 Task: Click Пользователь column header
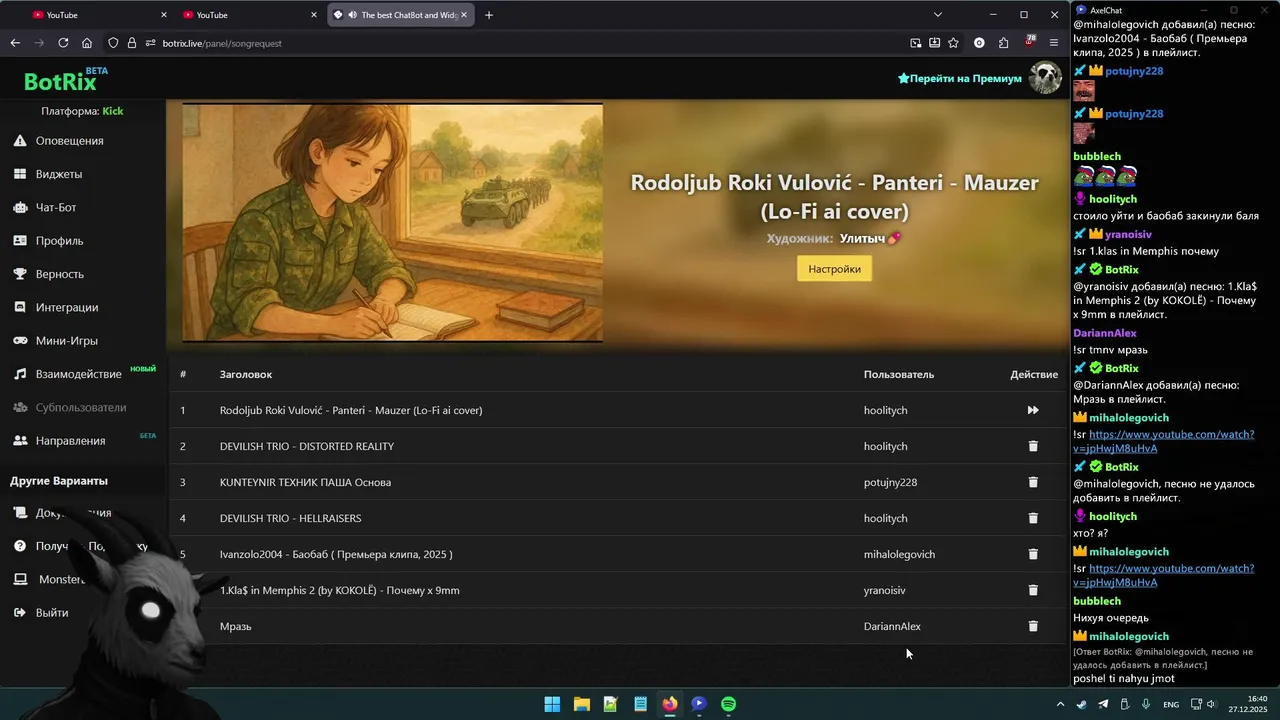899,374
